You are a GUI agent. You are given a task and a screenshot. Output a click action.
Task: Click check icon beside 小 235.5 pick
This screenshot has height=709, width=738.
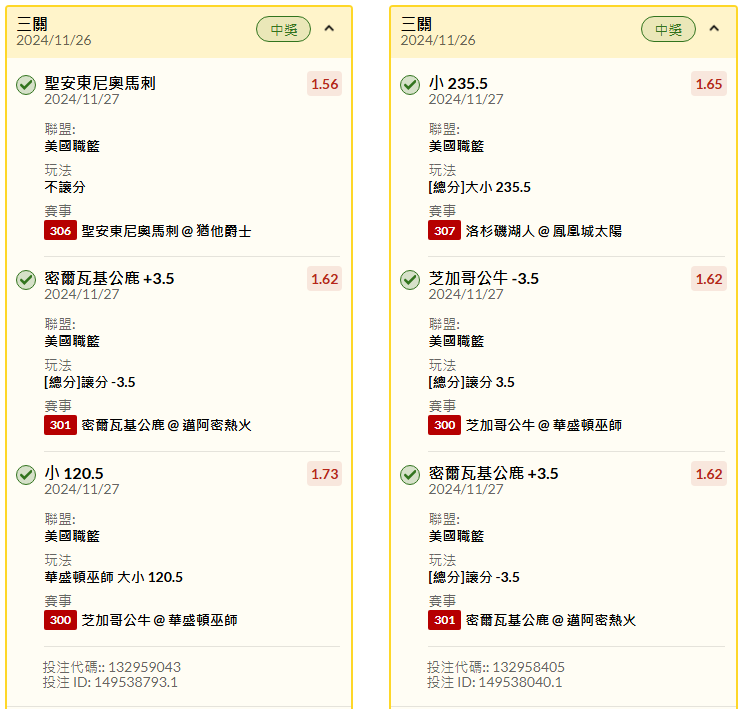[x=410, y=85]
